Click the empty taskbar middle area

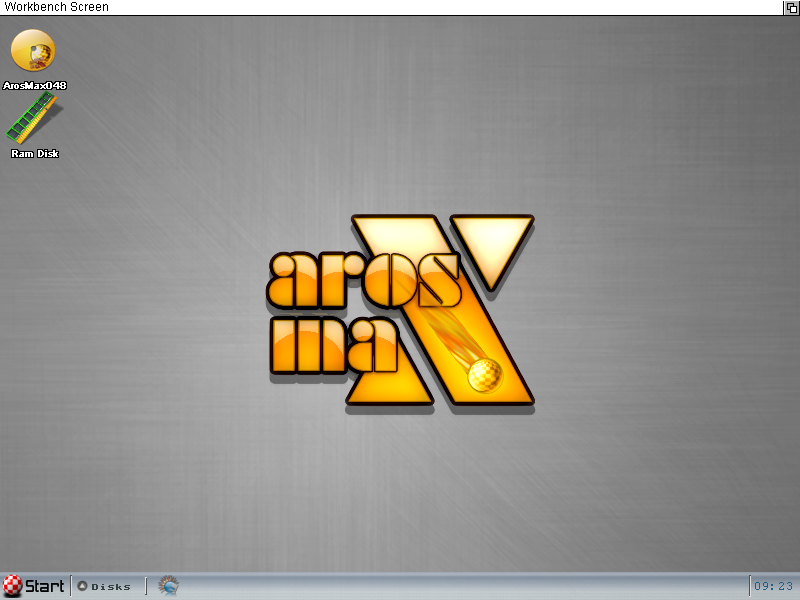(x=459, y=586)
